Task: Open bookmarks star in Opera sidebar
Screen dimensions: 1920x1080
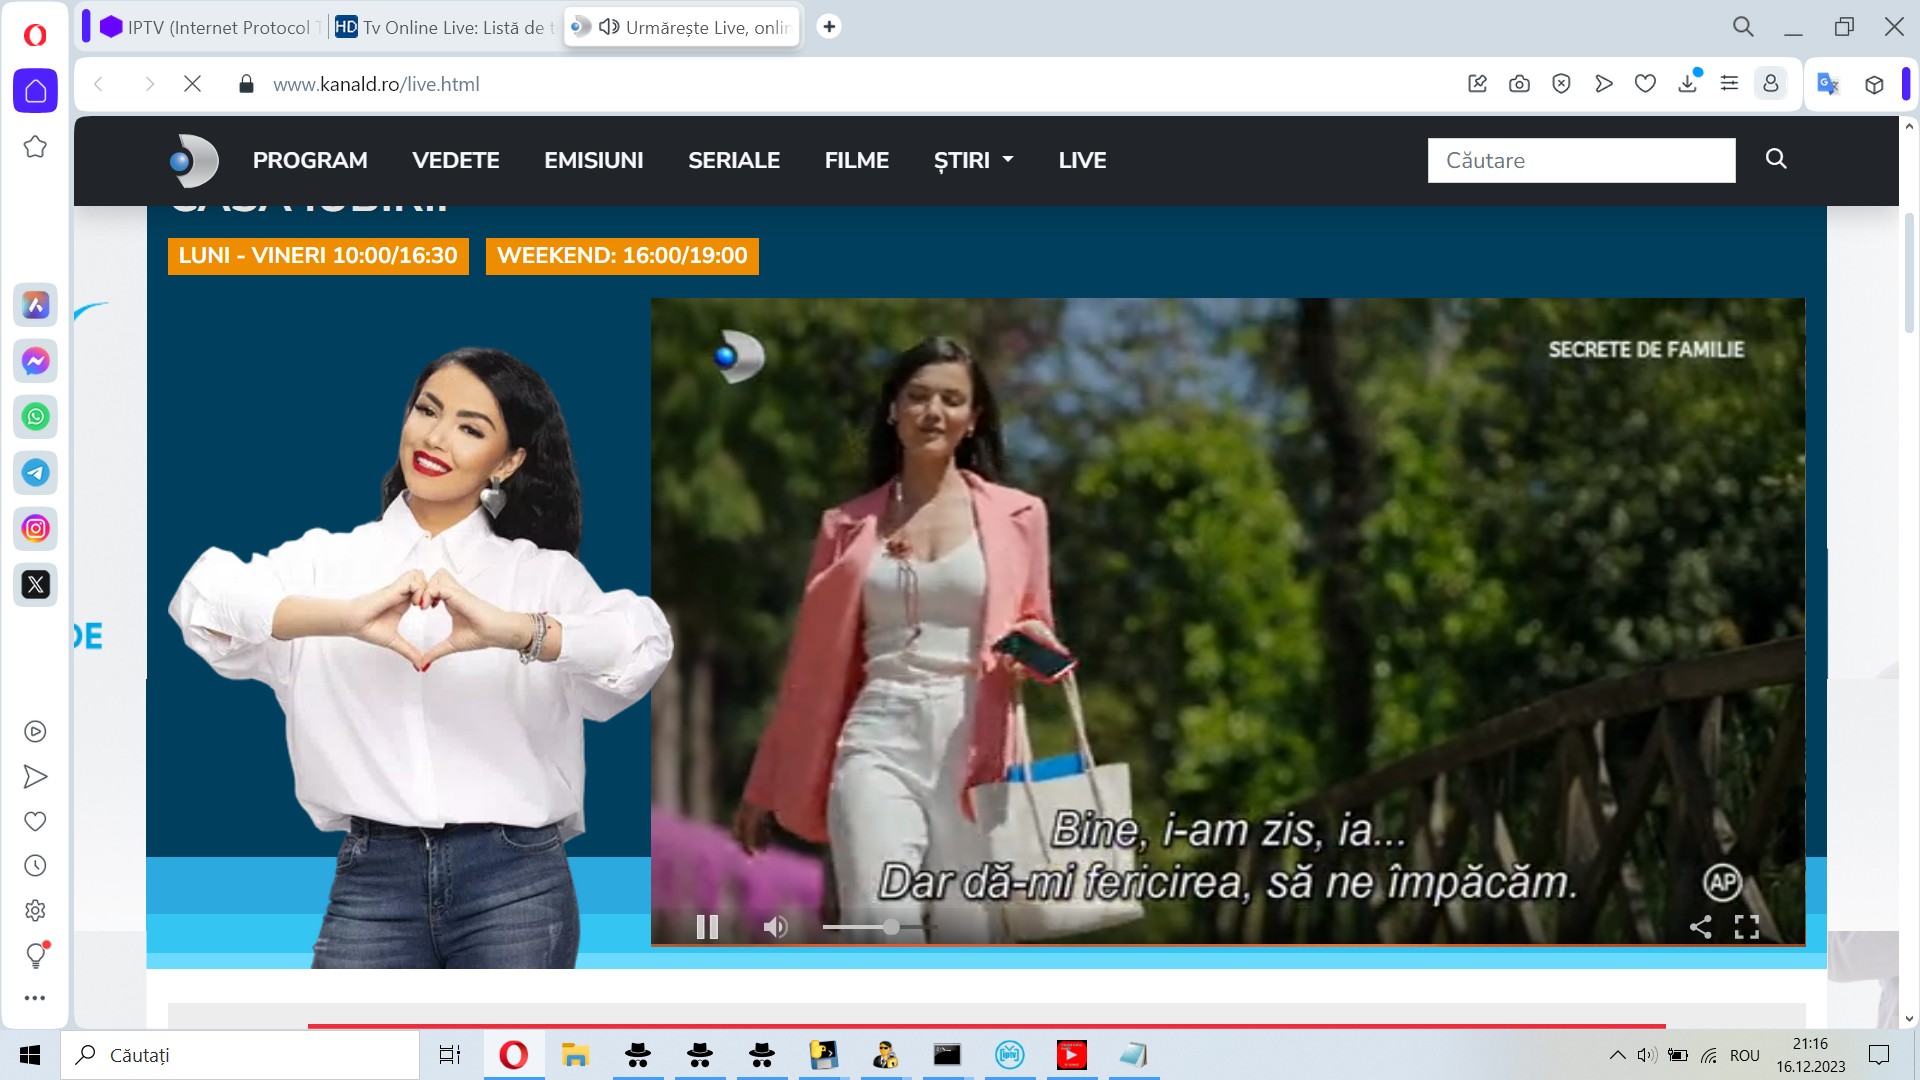Action: tap(35, 147)
